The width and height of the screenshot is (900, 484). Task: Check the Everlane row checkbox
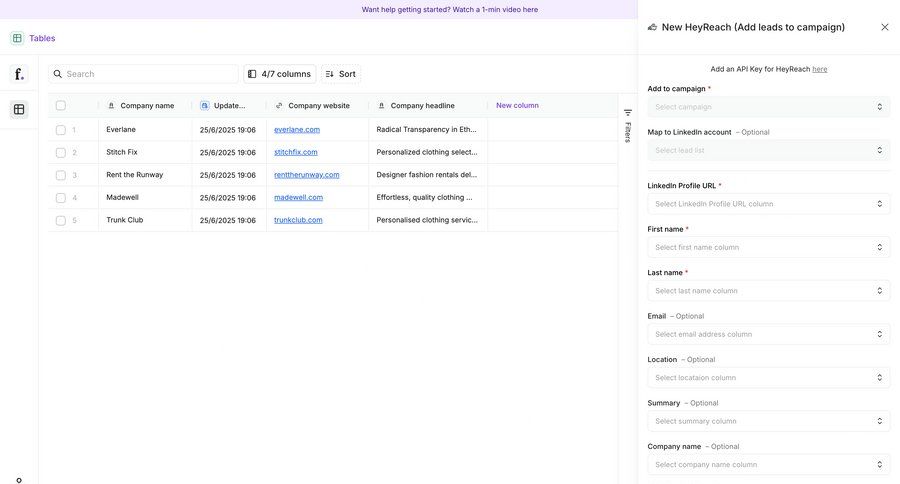(x=61, y=130)
